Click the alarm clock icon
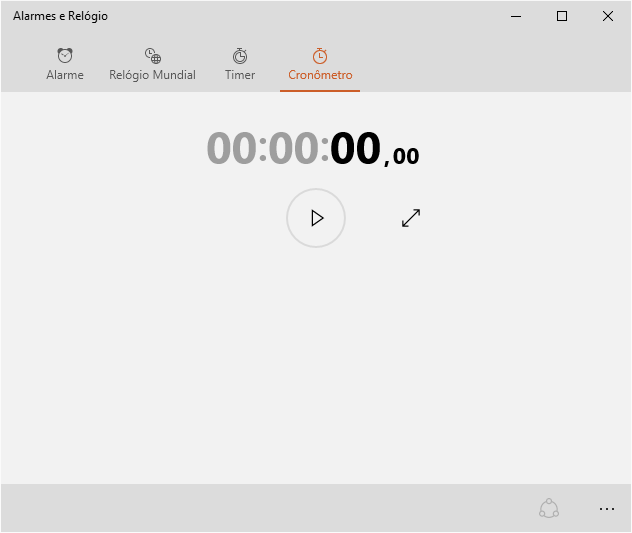The width and height of the screenshot is (632, 533). pos(65,56)
